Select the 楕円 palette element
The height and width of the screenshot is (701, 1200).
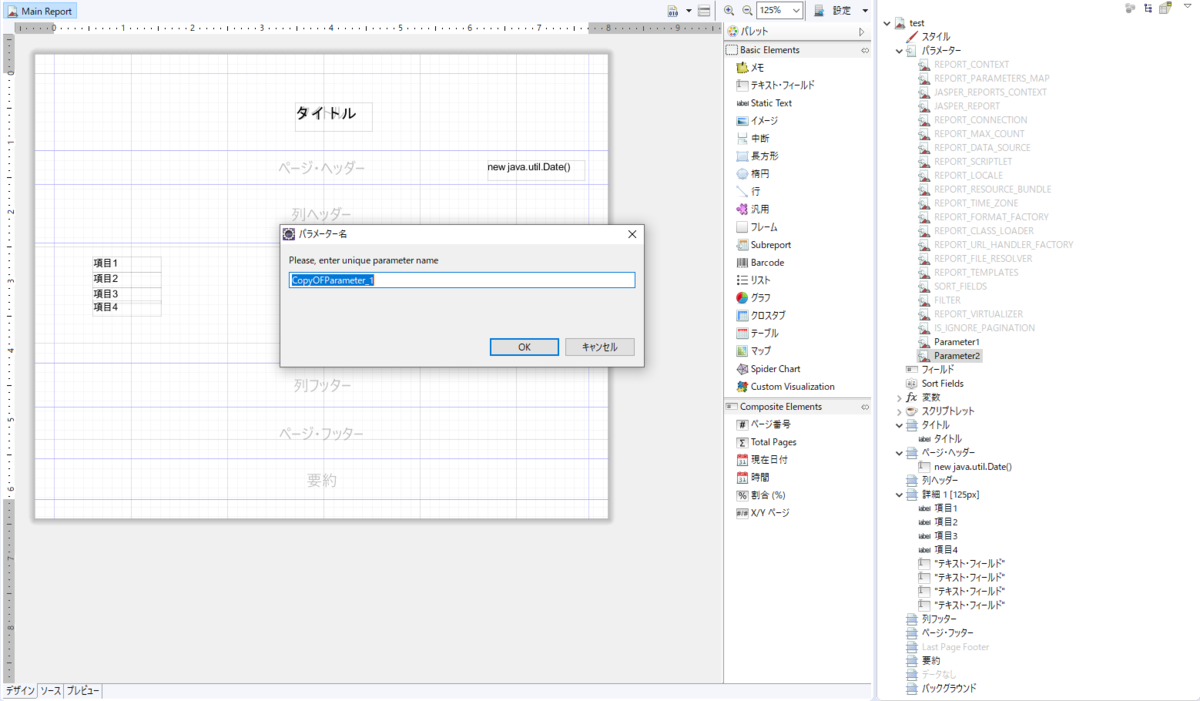752,174
